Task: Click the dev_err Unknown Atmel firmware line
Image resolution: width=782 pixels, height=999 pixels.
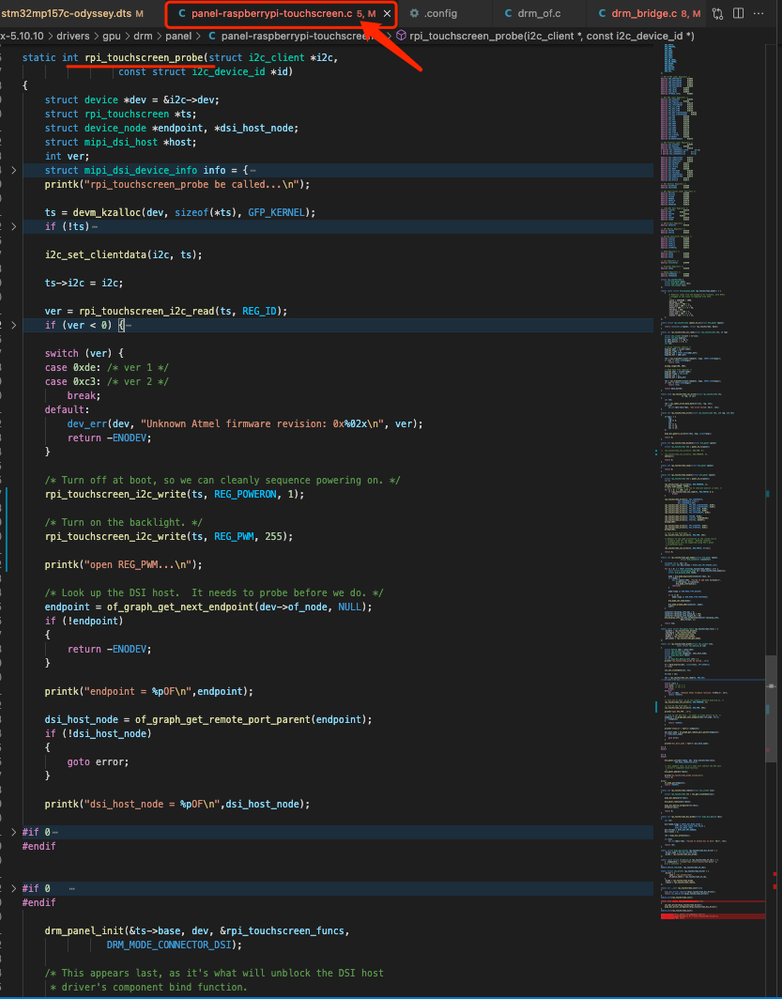Action: click(x=245, y=424)
